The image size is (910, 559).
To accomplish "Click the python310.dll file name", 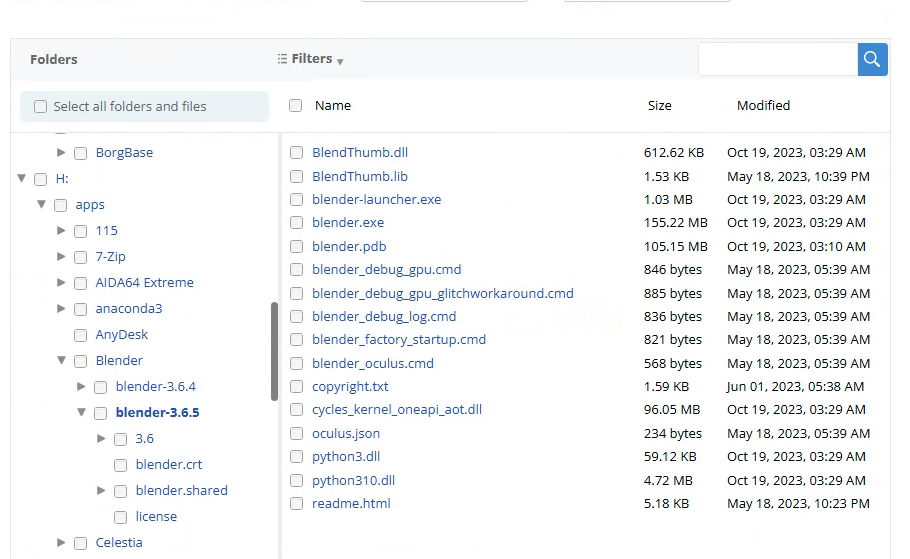I will (x=353, y=480).
